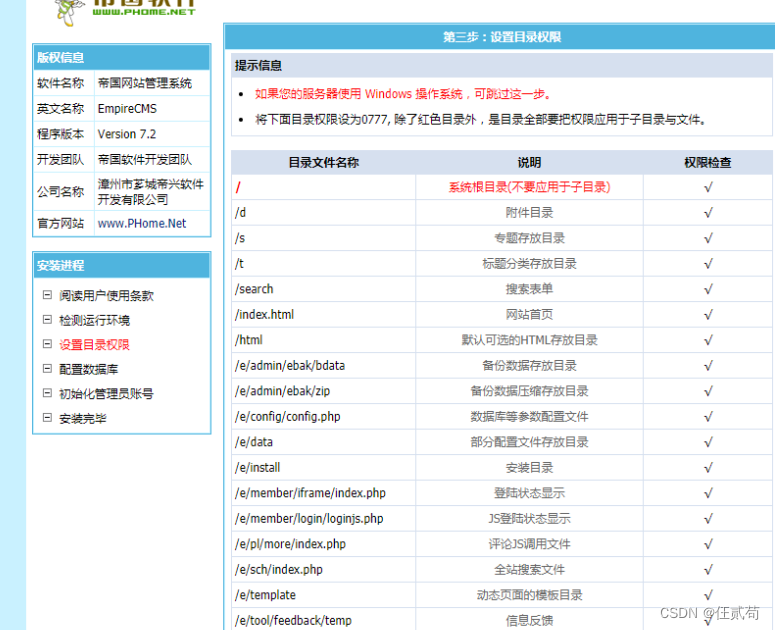Click the 安装进程 panel header
Viewport: 775px width, 630px height.
tap(122, 265)
